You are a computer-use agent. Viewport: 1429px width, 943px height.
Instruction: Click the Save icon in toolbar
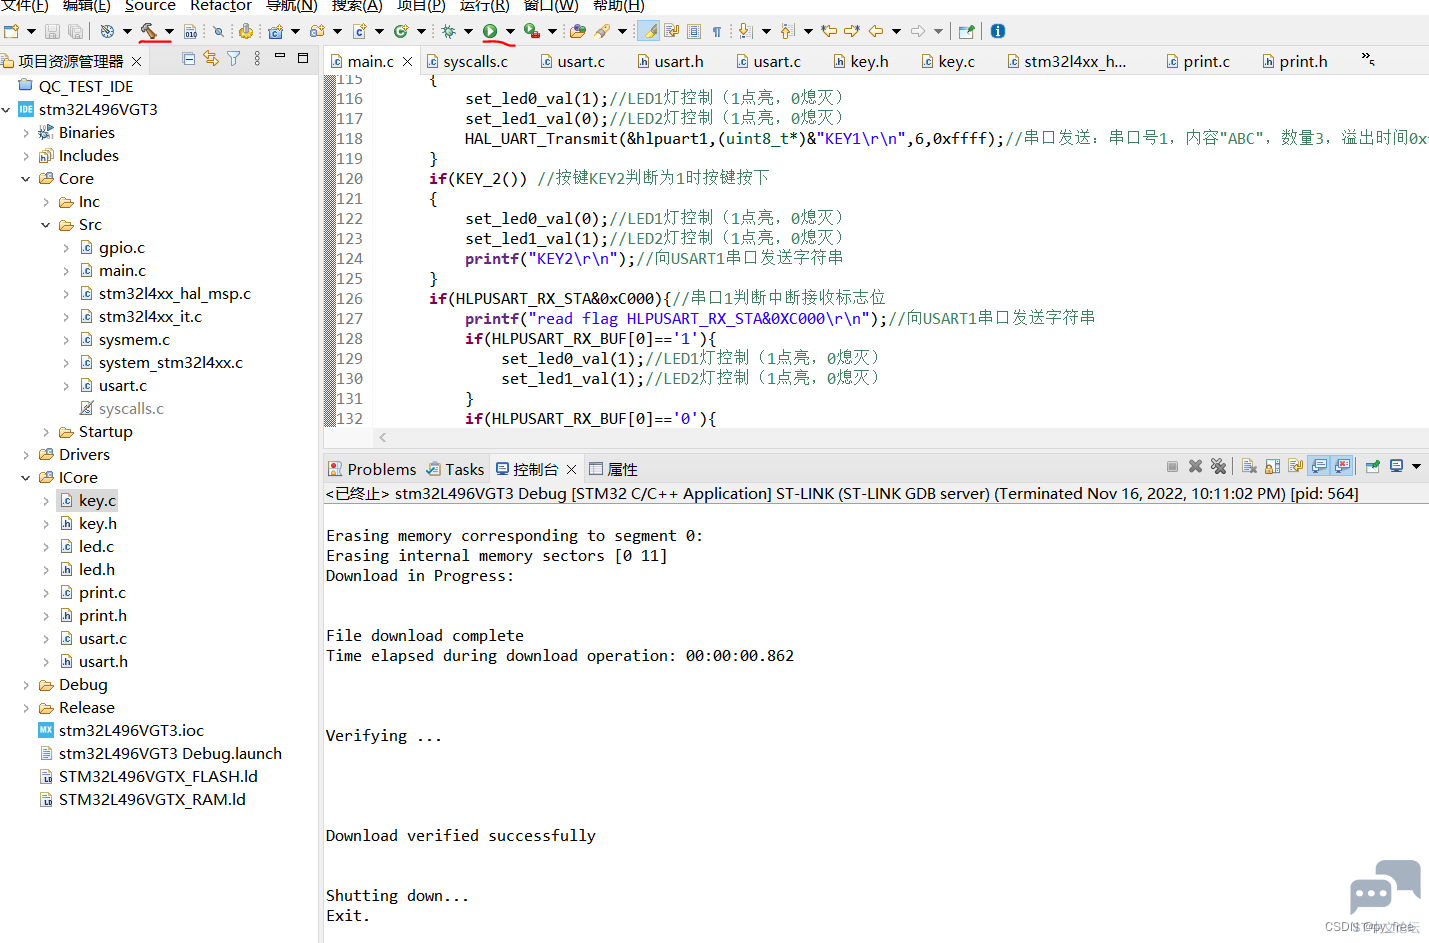click(x=52, y=31)
